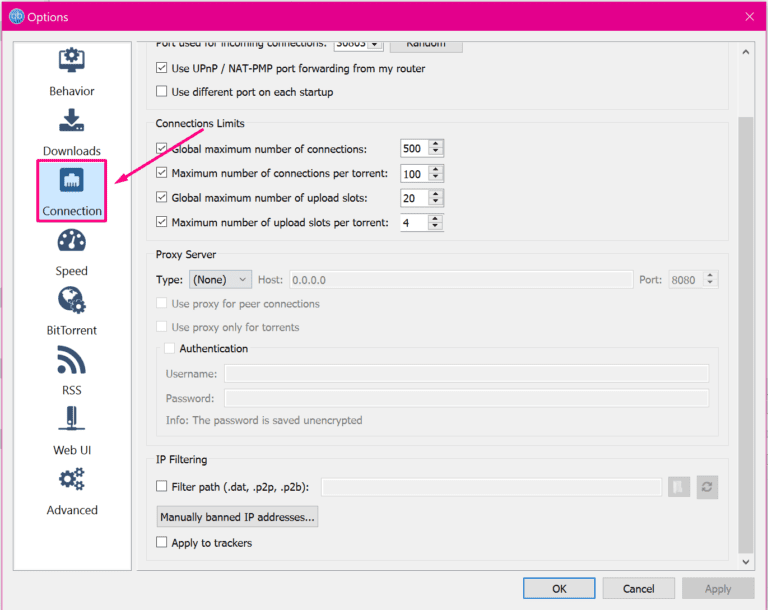
Task: Open the Behavior settings icon
Action: pos(72,60)
